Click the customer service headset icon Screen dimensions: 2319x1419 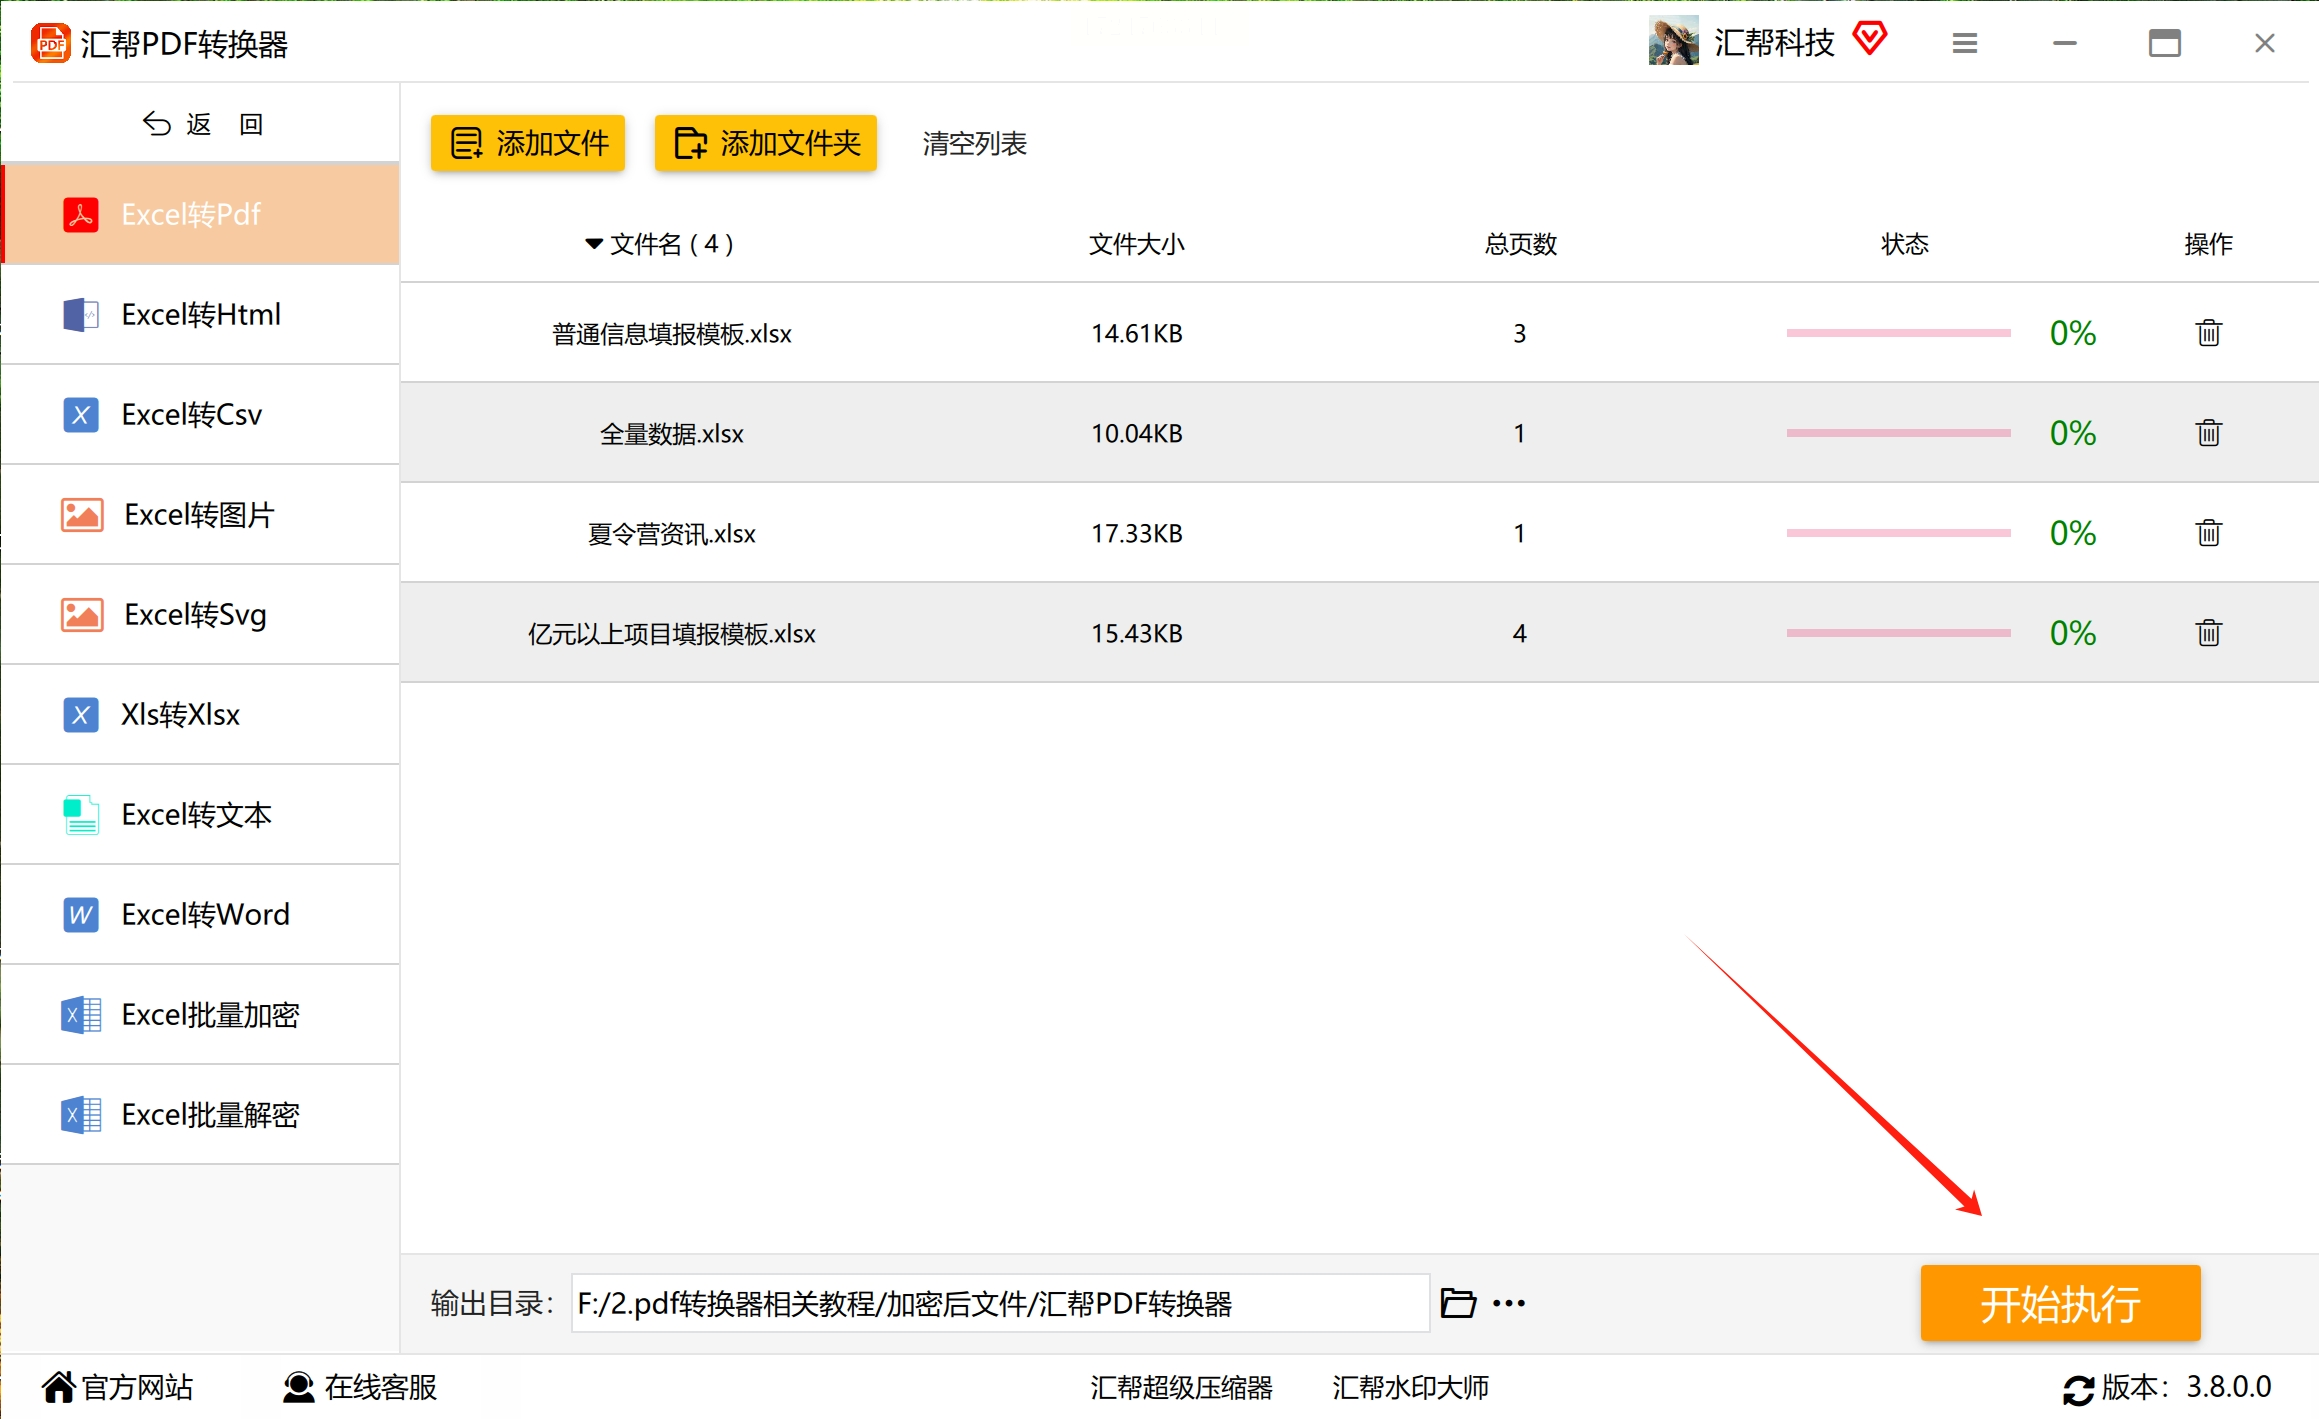click(298, 1387)
